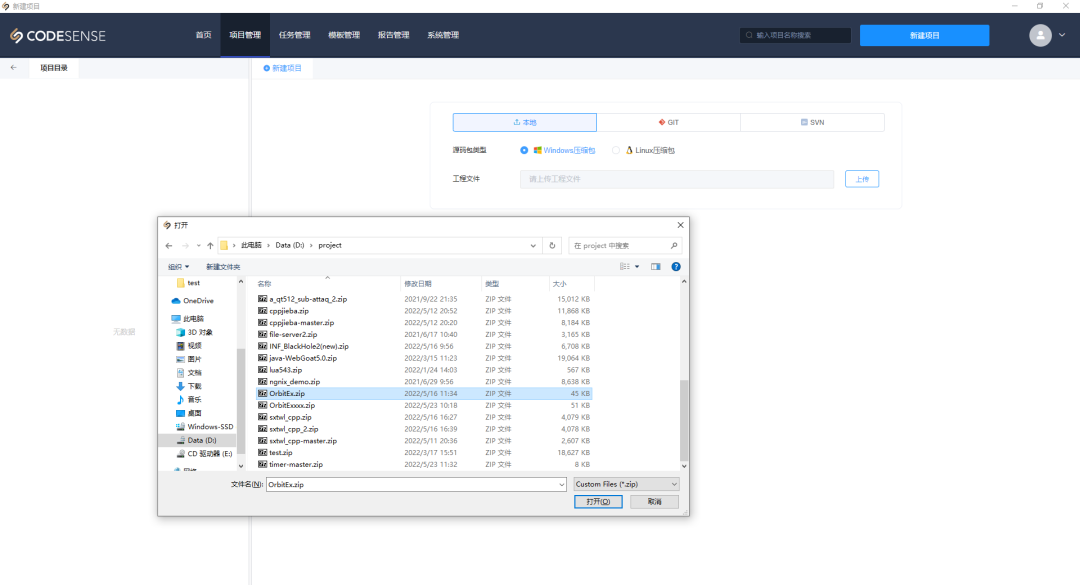Open the 组织 dropdown menu
Screen dimensions: 1080x585
pos(177,266)
